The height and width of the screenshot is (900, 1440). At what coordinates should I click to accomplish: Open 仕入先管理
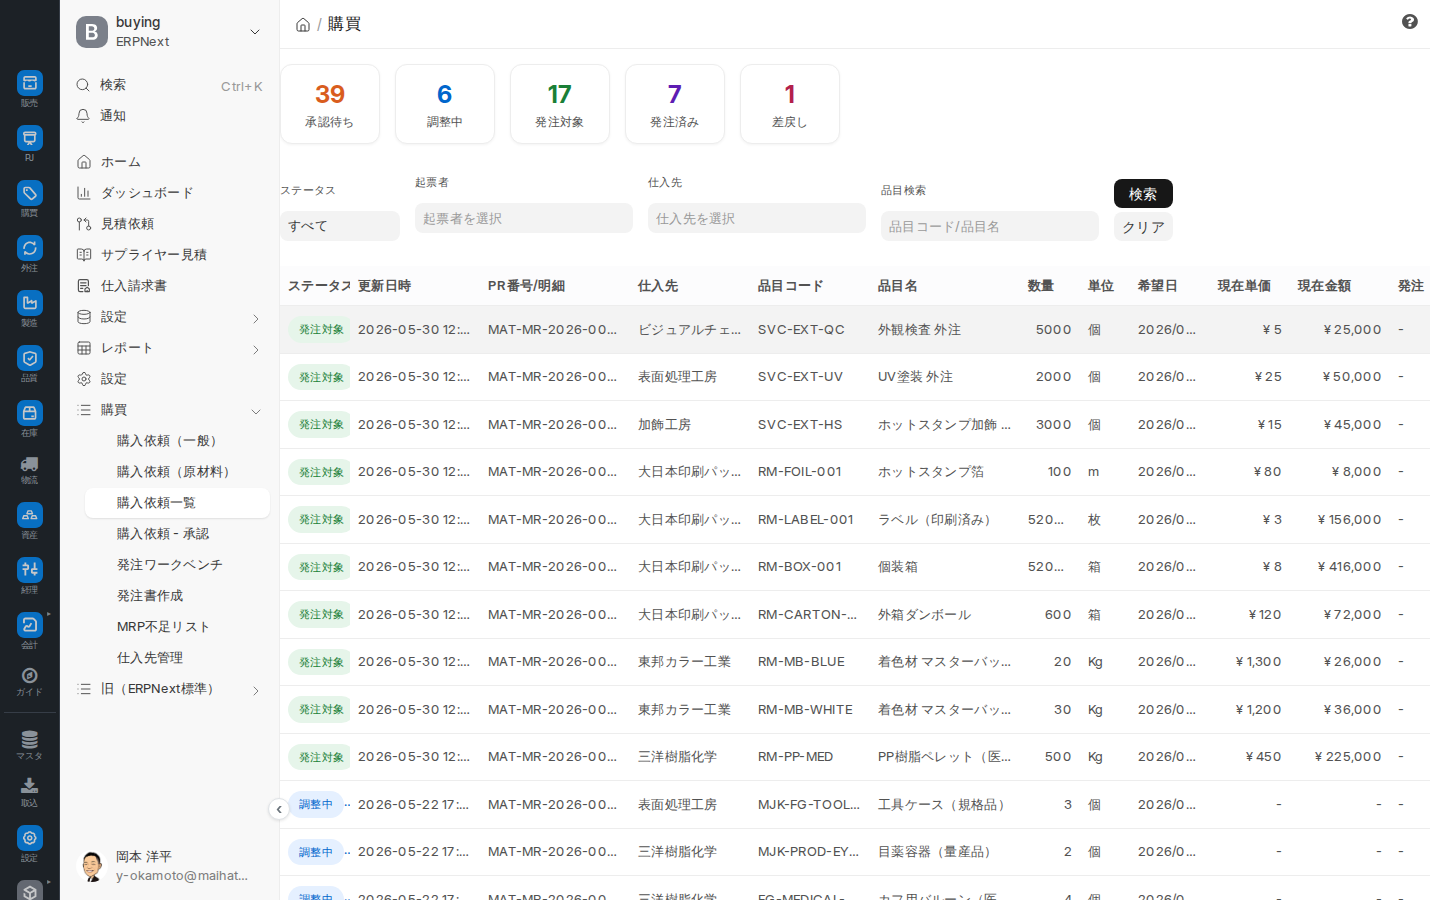coord(150,658)
